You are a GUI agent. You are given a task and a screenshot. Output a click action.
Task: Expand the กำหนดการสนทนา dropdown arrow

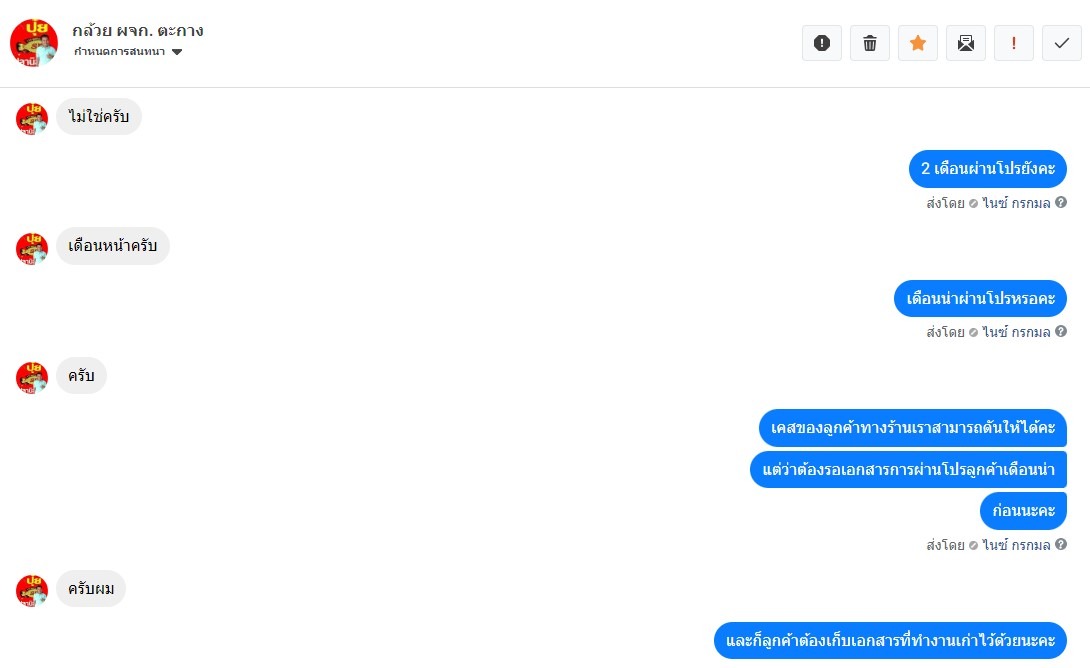tap(177, 52)
